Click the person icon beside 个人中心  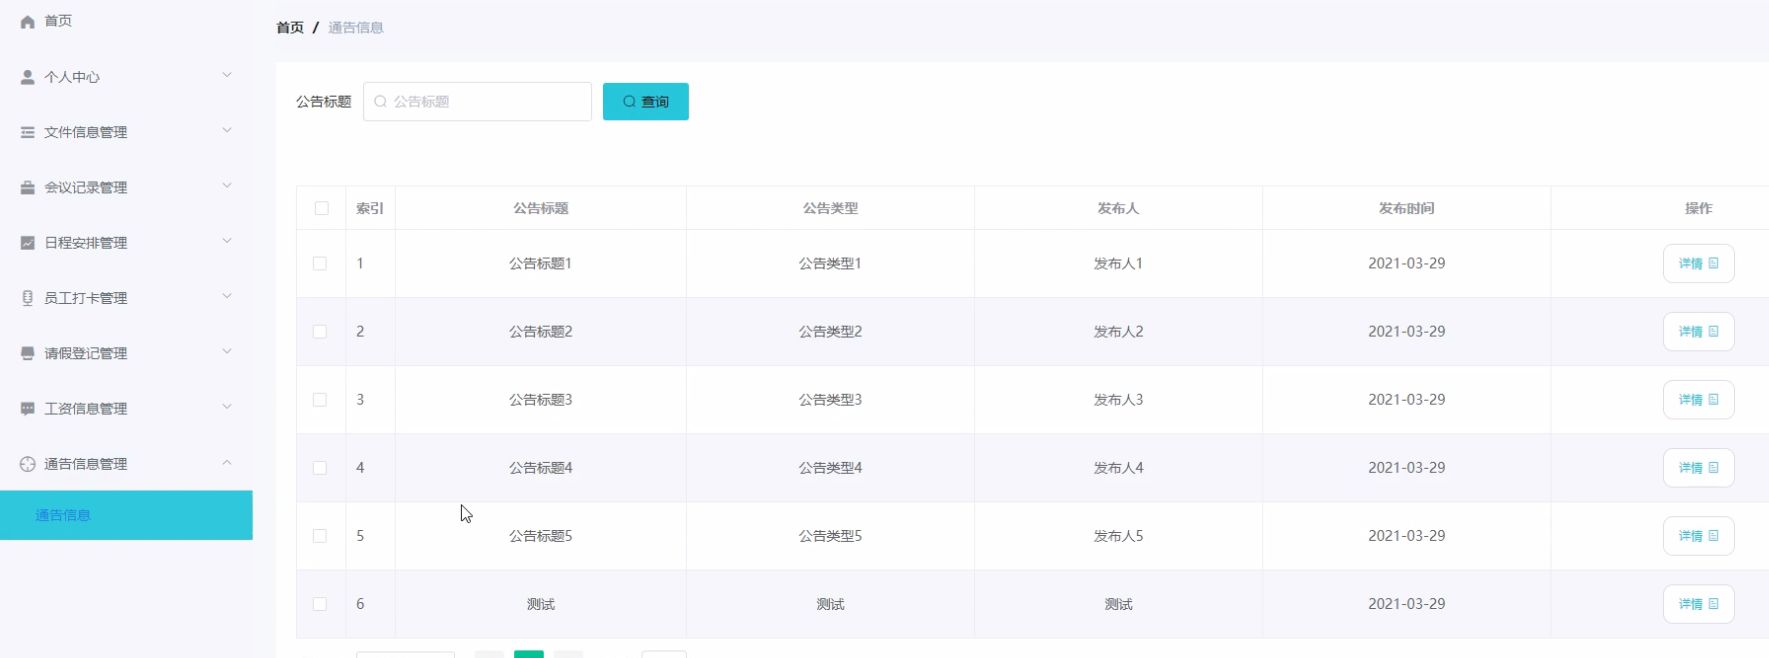click(28, 77)
